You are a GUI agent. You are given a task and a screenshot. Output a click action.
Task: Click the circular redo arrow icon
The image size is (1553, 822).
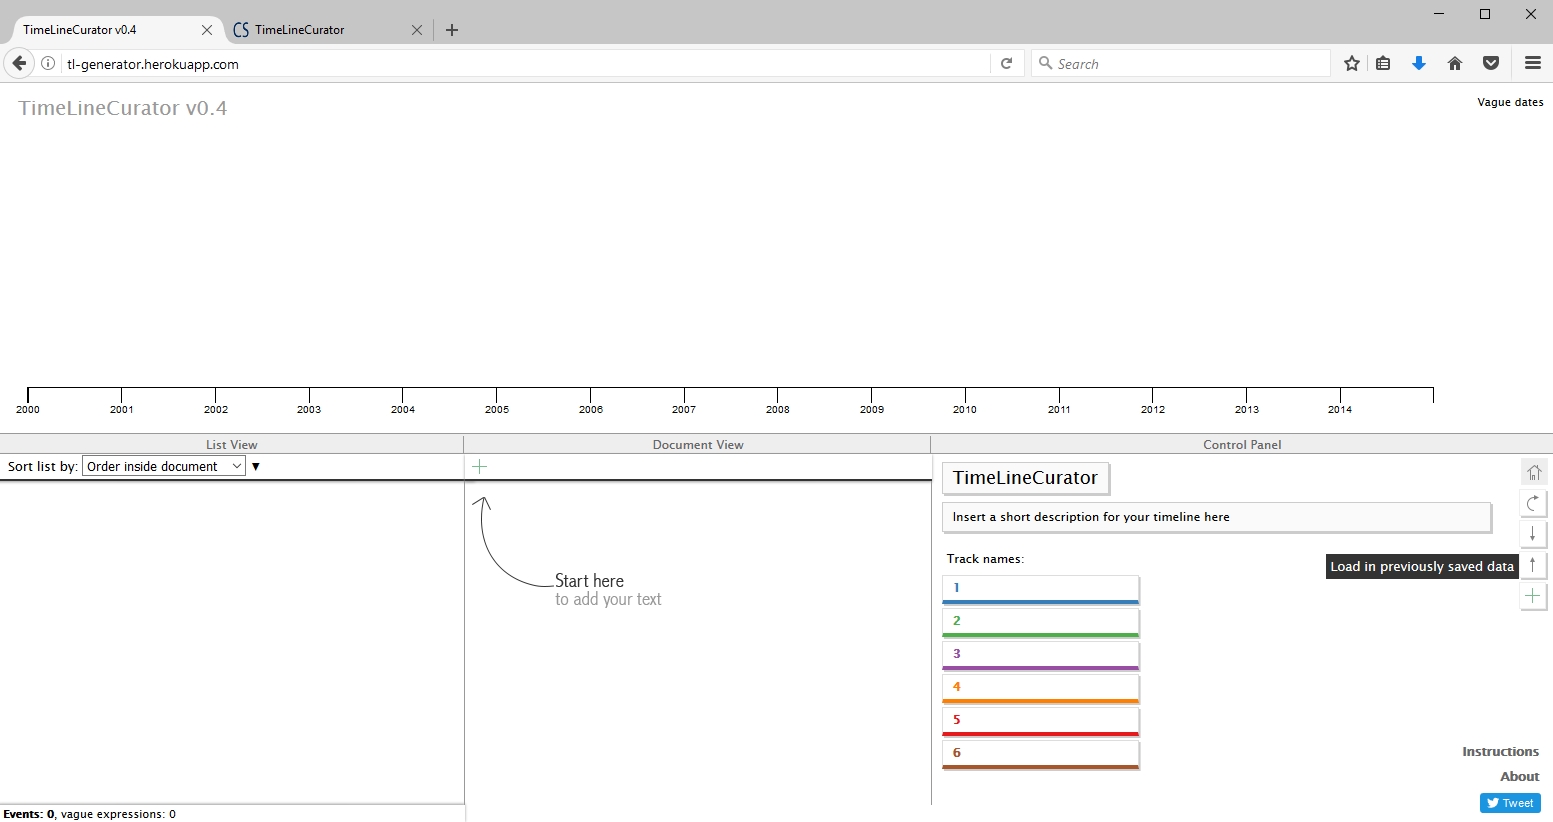point(1533,503)
